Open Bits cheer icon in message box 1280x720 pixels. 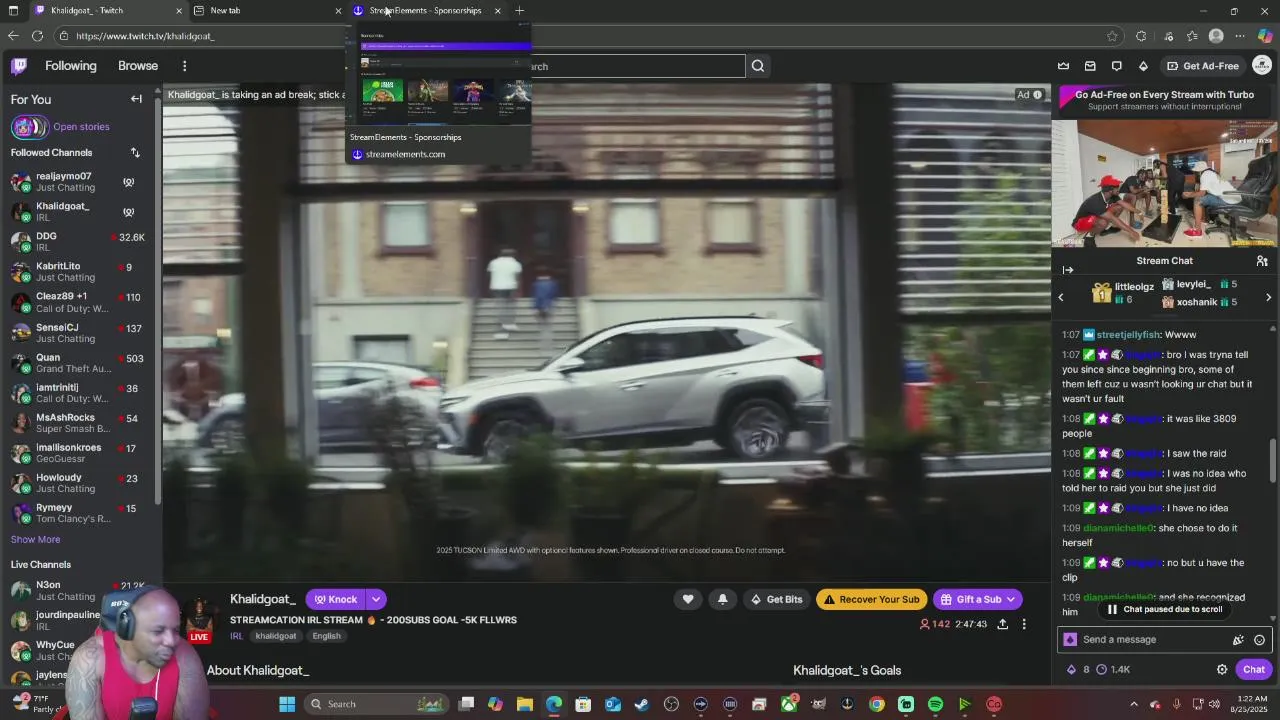[1238, 640]
